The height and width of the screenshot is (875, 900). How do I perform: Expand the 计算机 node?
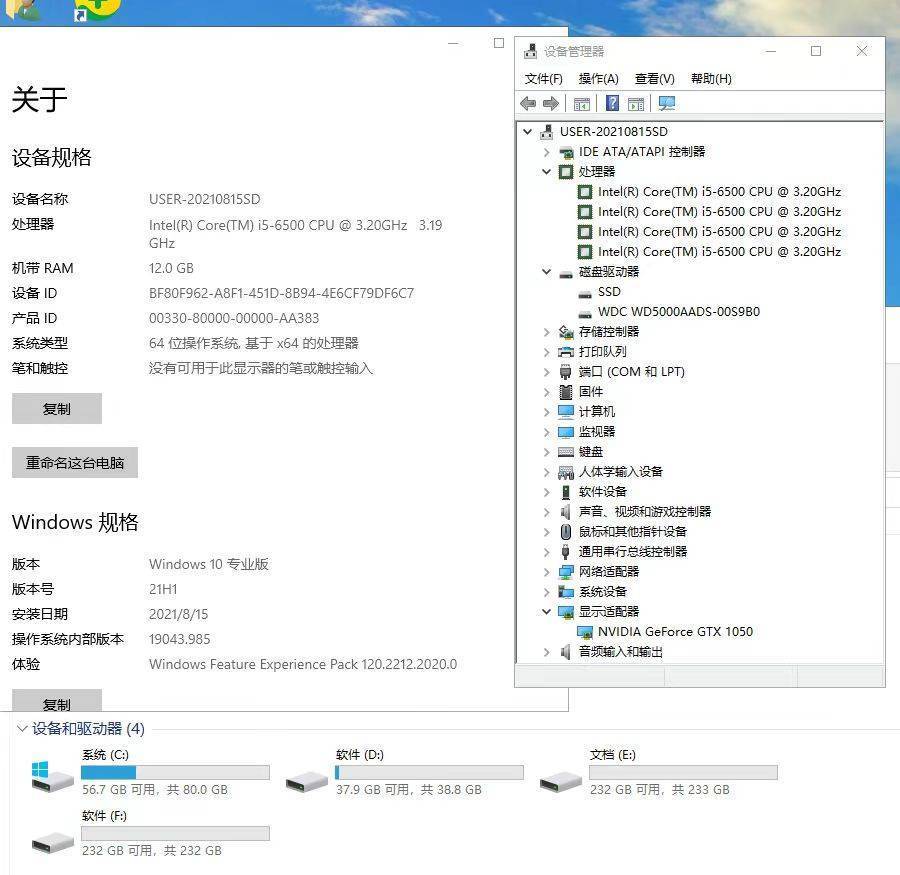(546, 412)
